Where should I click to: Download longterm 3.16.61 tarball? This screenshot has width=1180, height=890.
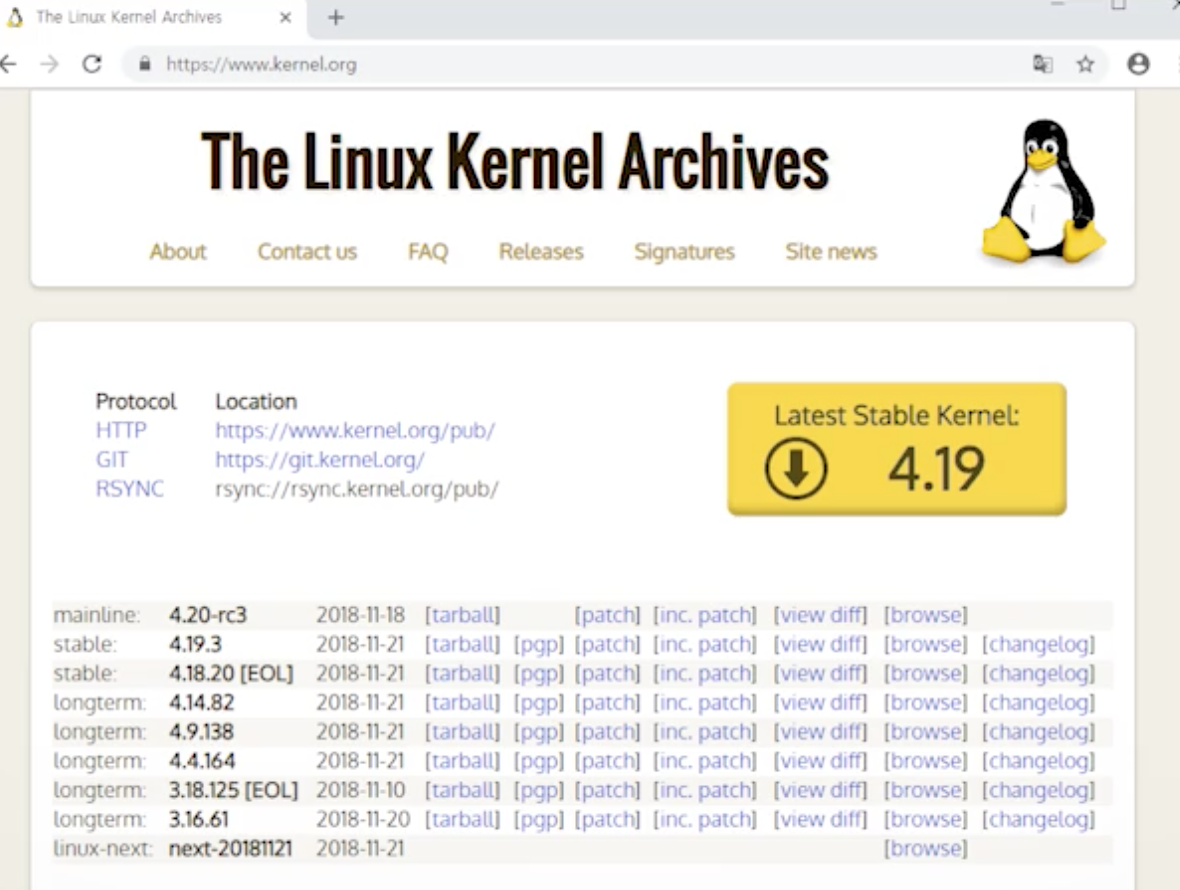[x=462, y=819]
